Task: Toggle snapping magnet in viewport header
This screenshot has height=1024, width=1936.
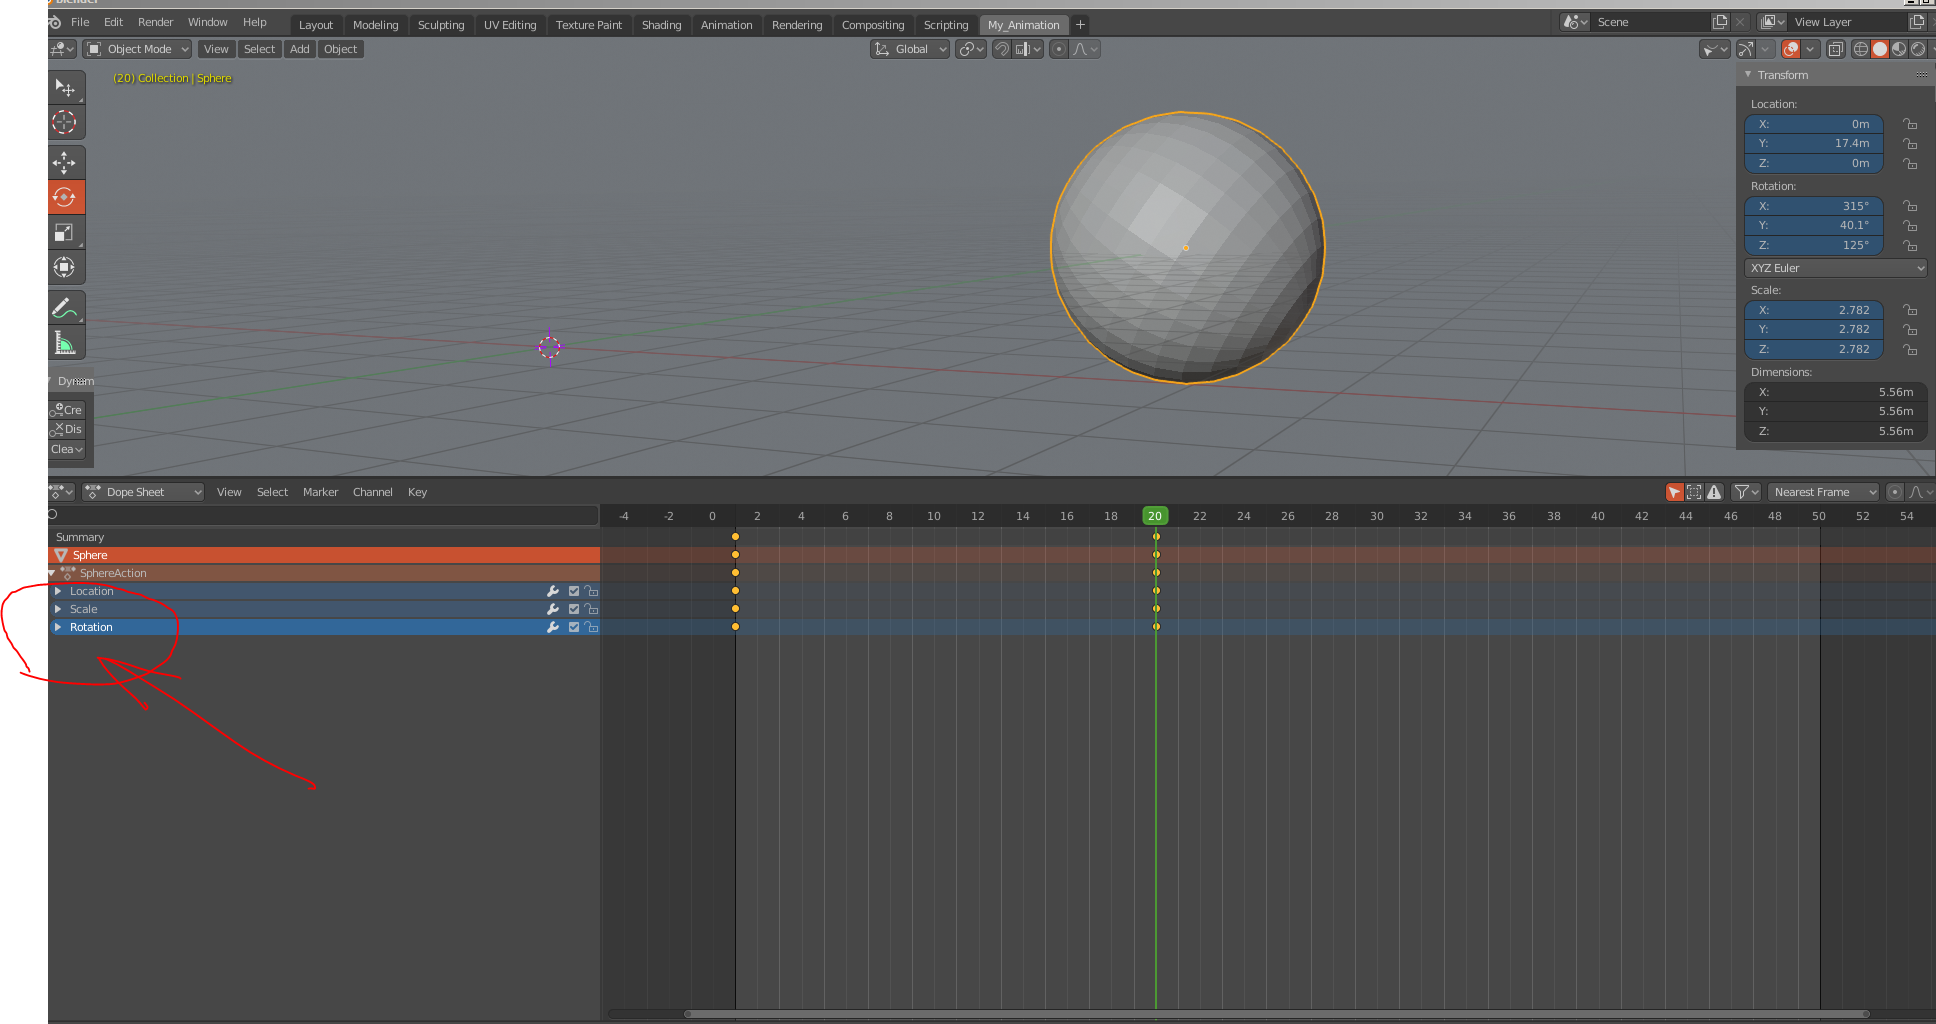Action: coord(1001,49)
